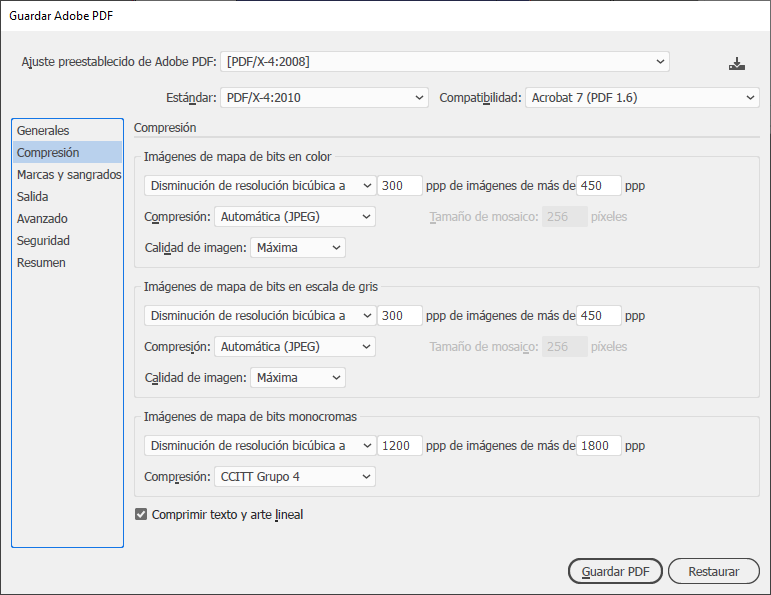Click grayscale Tamaño de mosaico field

click(564, 346)
